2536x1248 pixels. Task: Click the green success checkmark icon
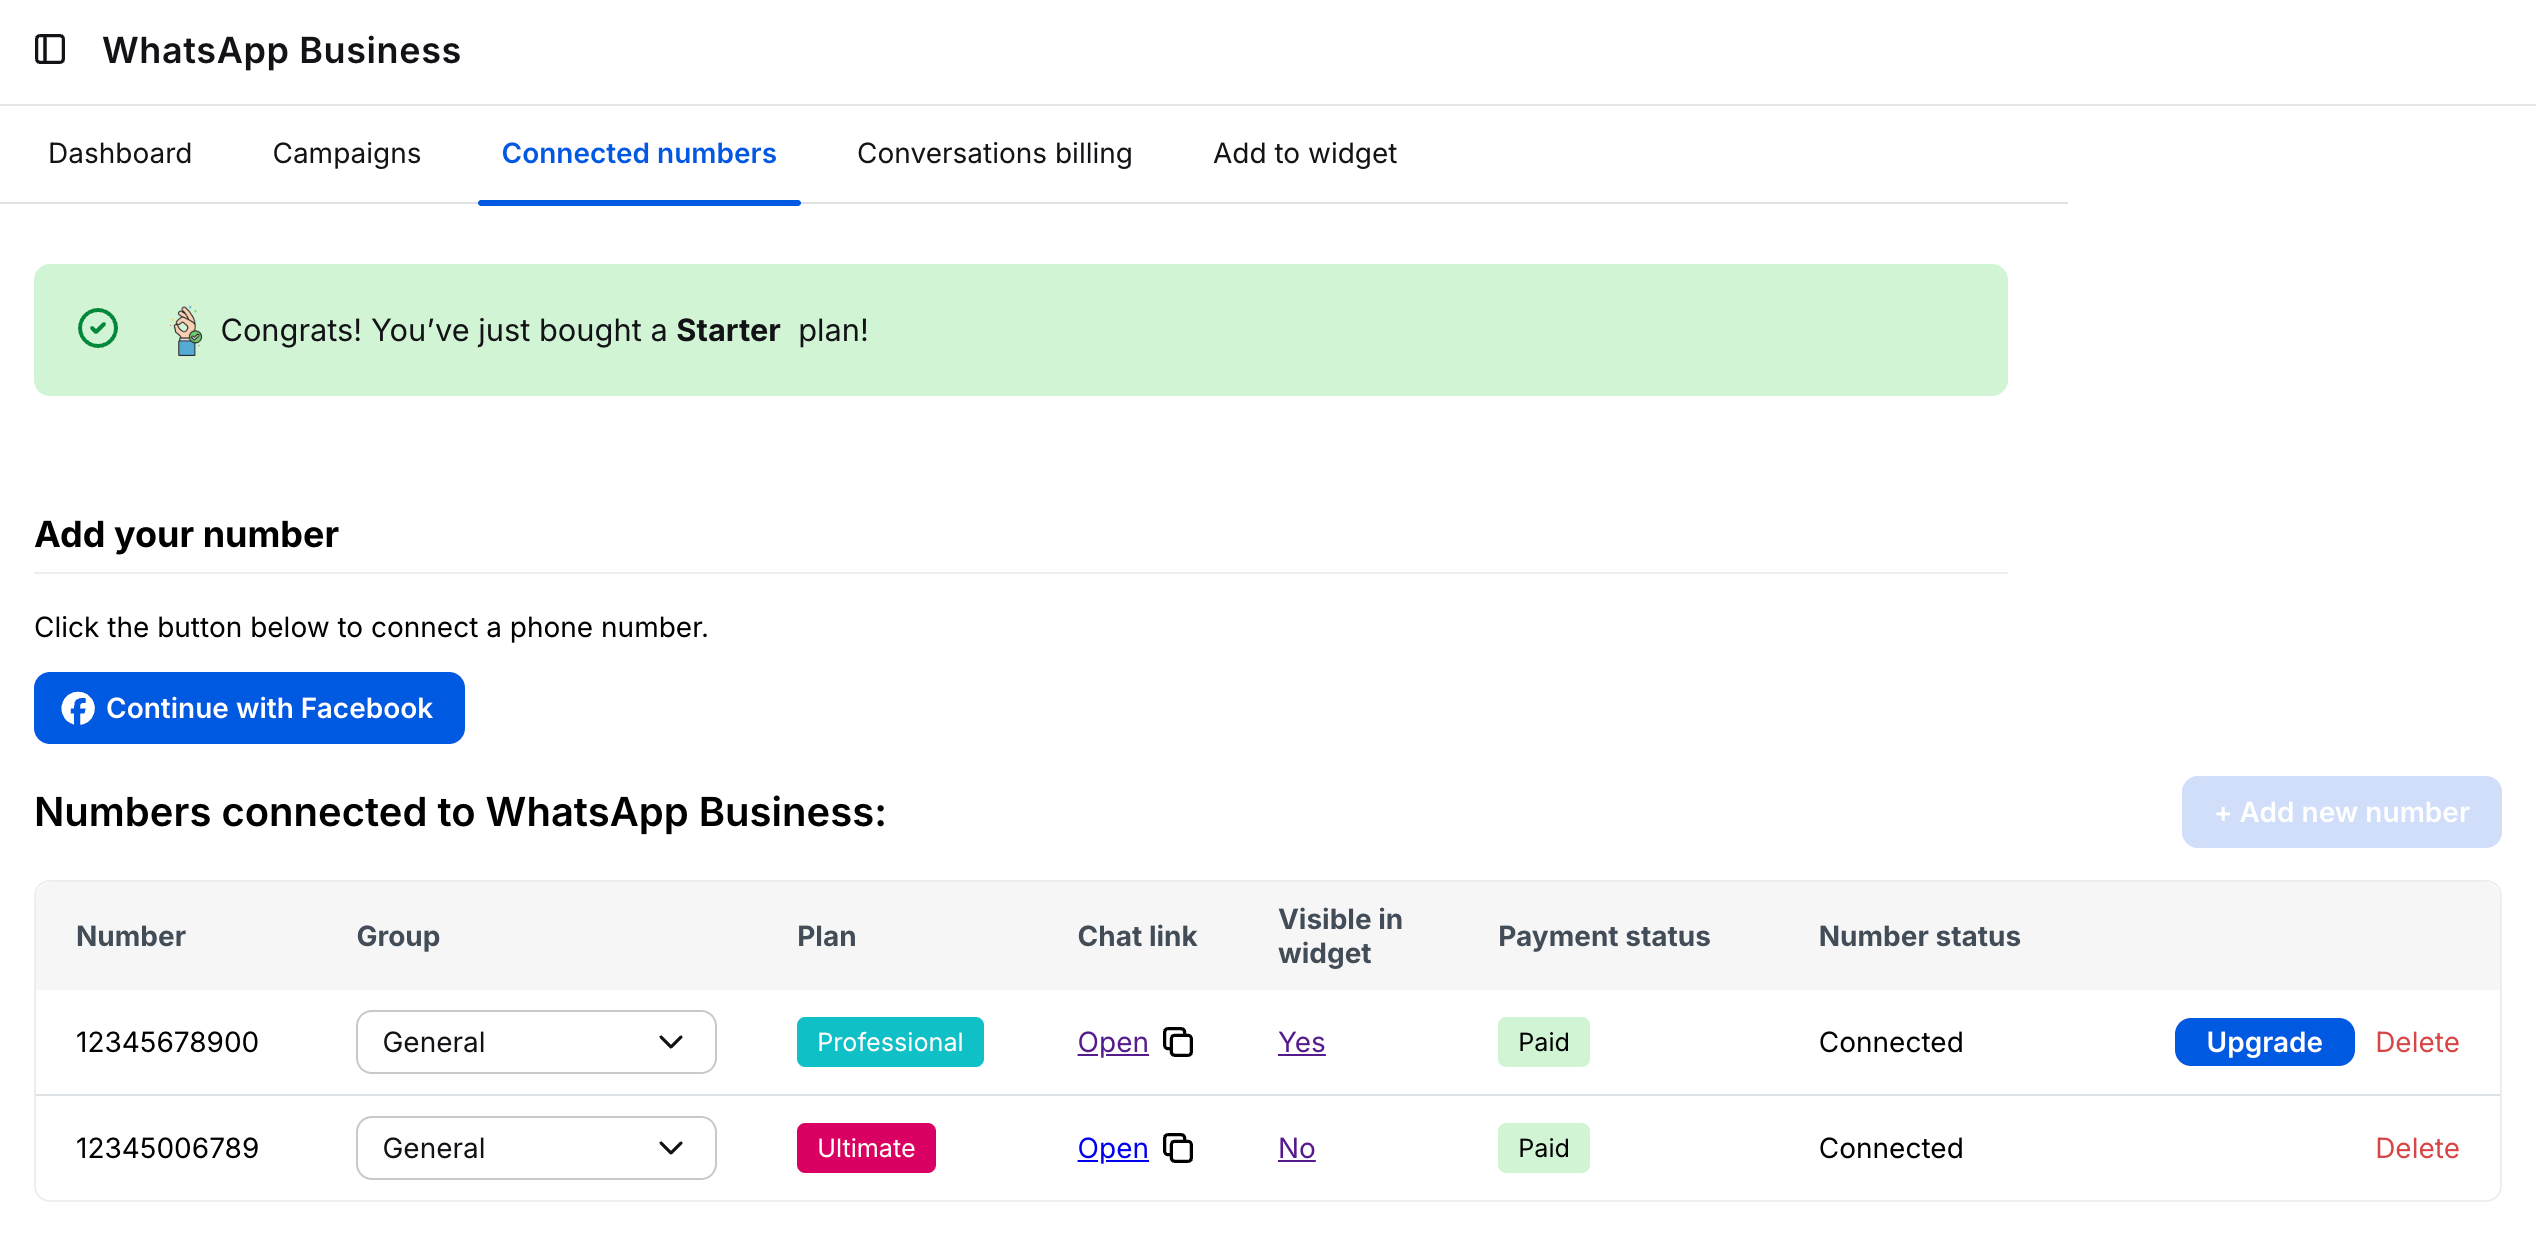(x=98, y=329)
